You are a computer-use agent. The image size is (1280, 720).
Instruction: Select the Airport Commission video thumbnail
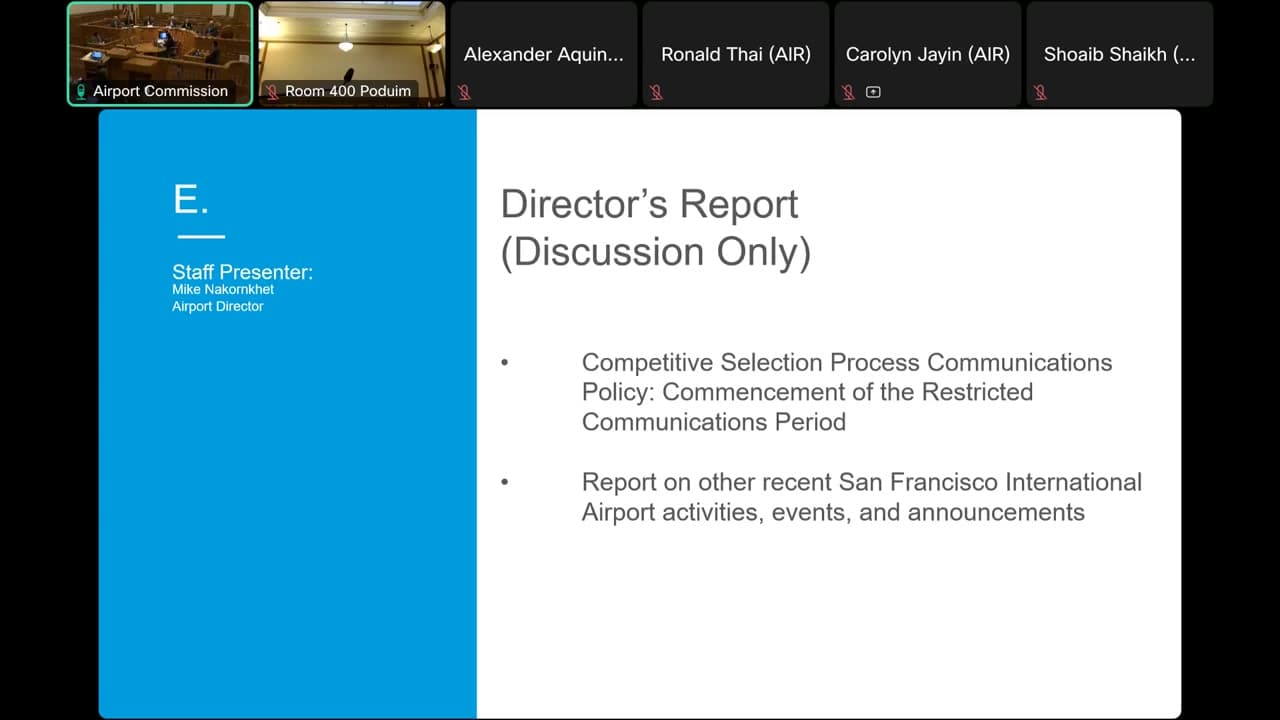160,53
